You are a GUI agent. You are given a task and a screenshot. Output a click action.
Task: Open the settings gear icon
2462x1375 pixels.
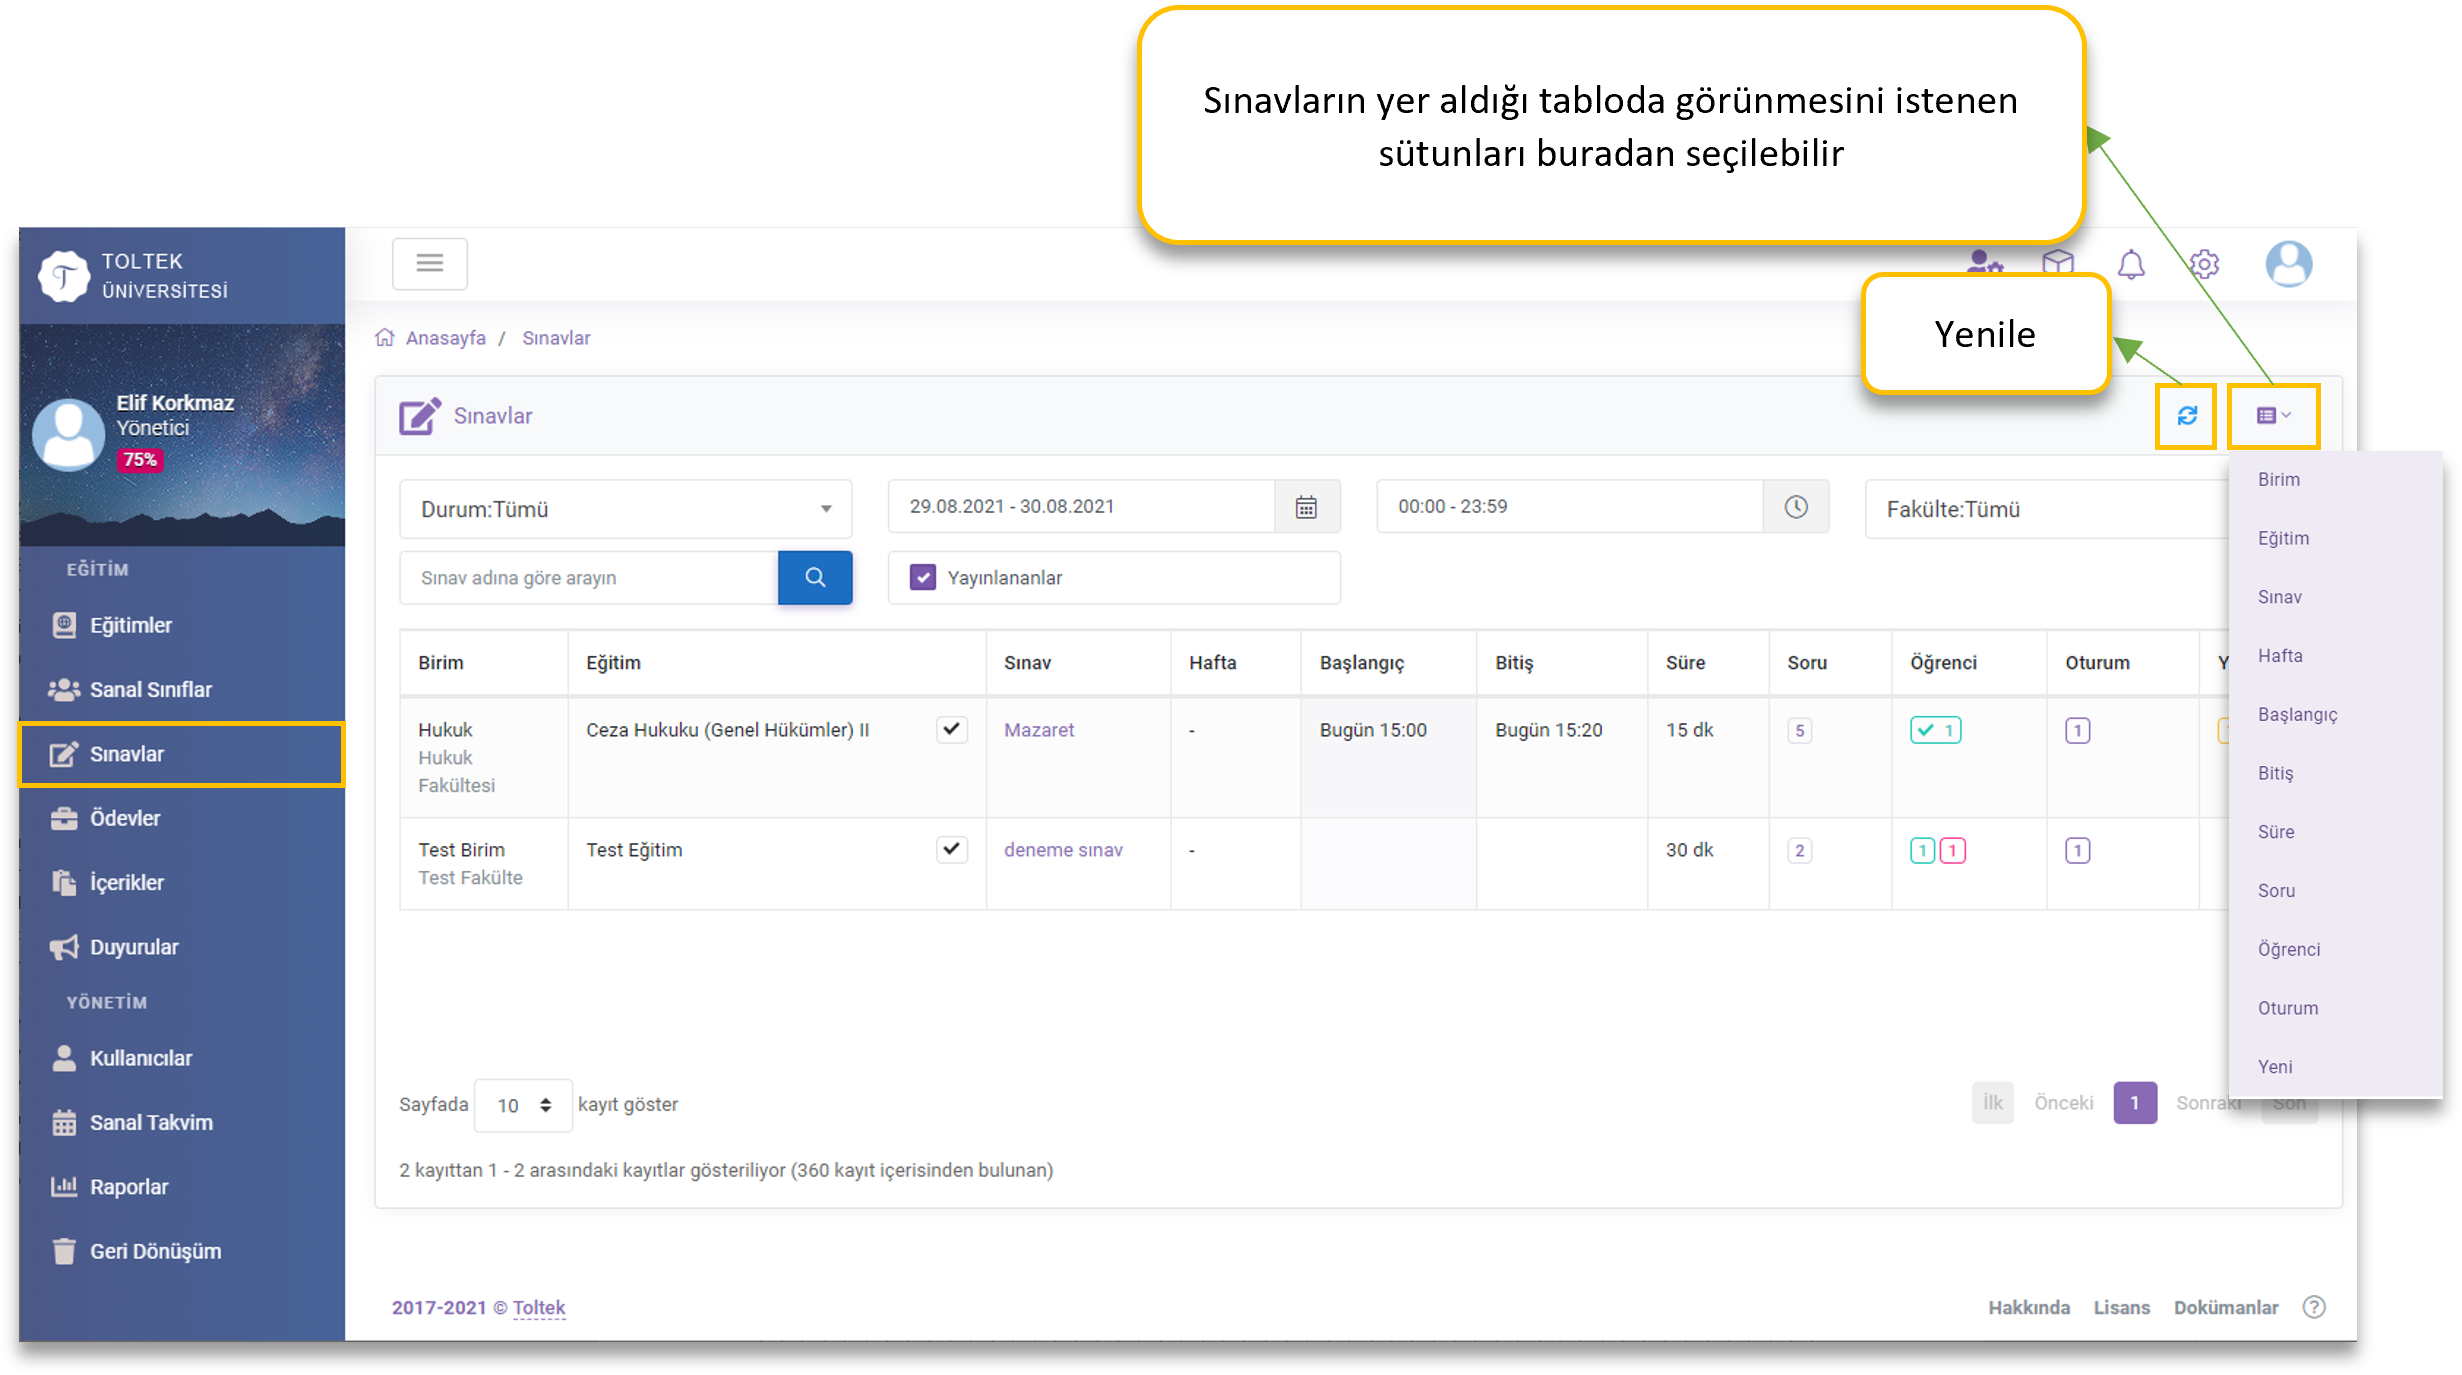click(x=2204, y=265)
